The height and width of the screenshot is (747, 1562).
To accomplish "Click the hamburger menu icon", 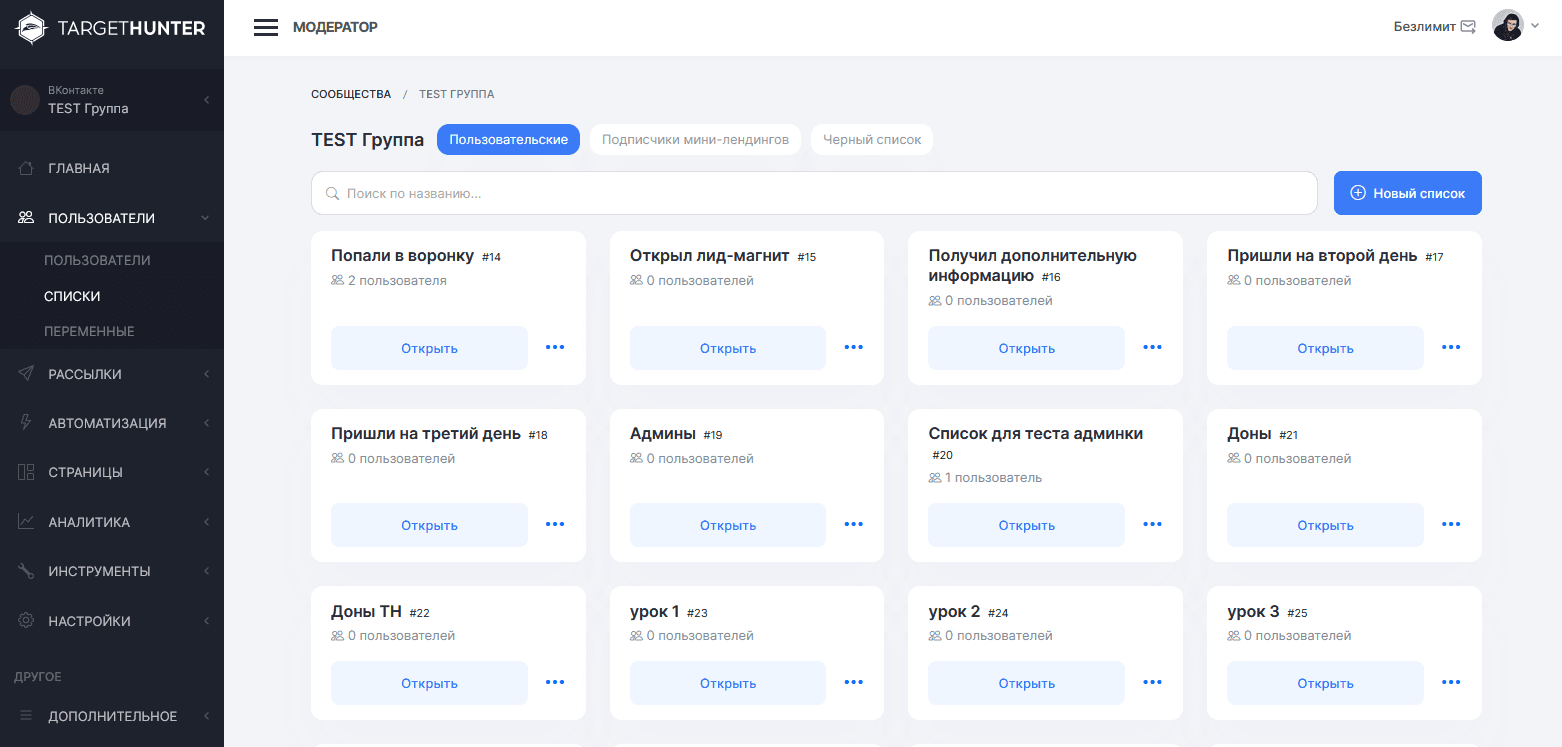I will point(266,28).
